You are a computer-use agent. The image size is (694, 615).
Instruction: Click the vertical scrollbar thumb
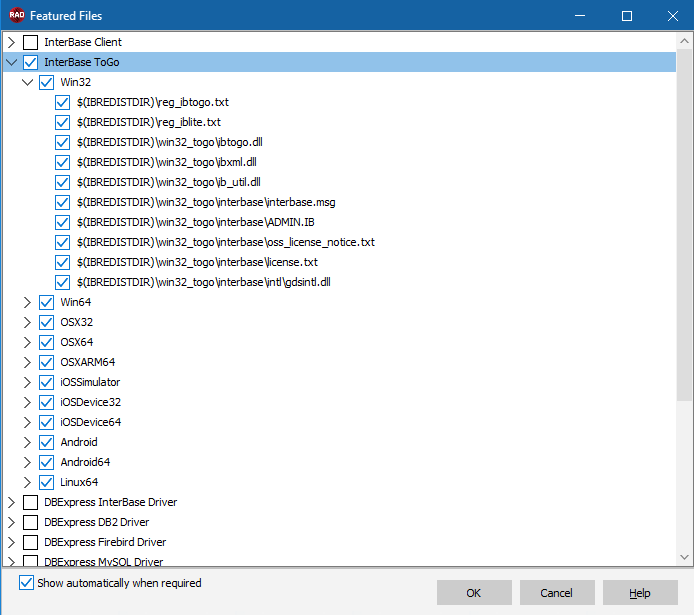tap(684, 226)
